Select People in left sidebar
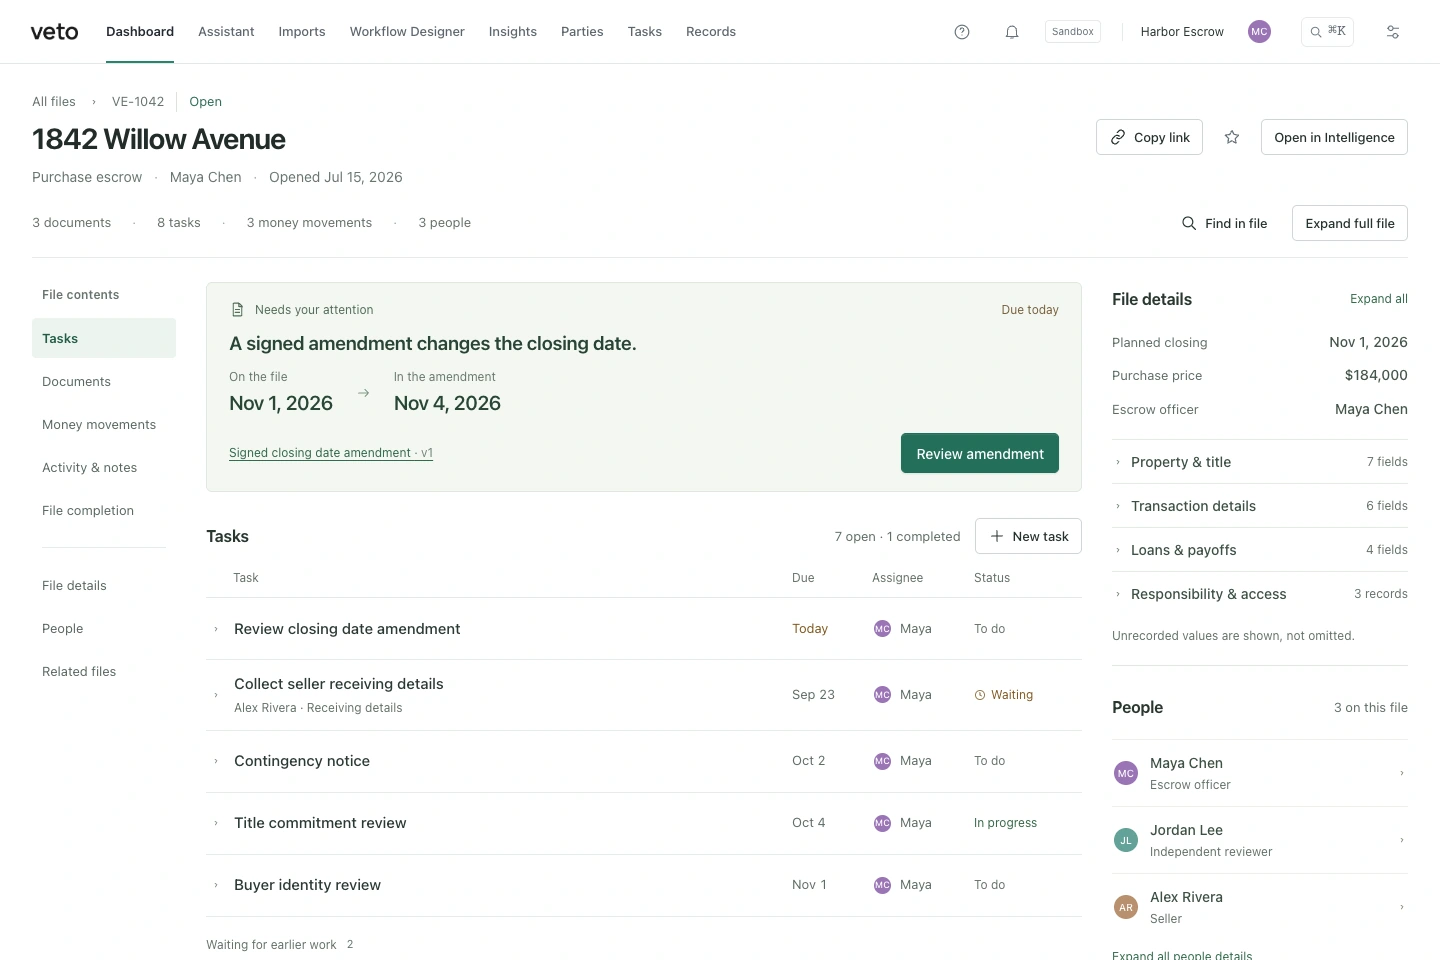1440x960 pixels. (x=104, y=629)
